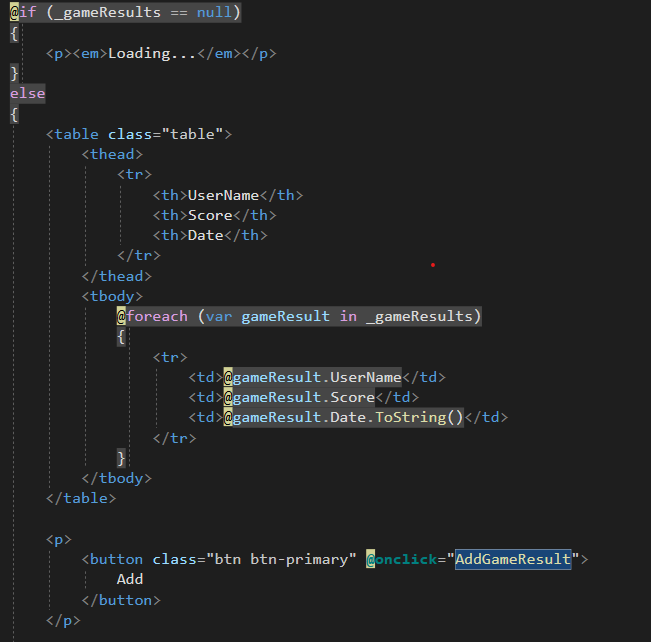The height and width of the screenshot is (642, 651).
Task: Click the _gameResults == null condition
Action: tap(142, 12)
